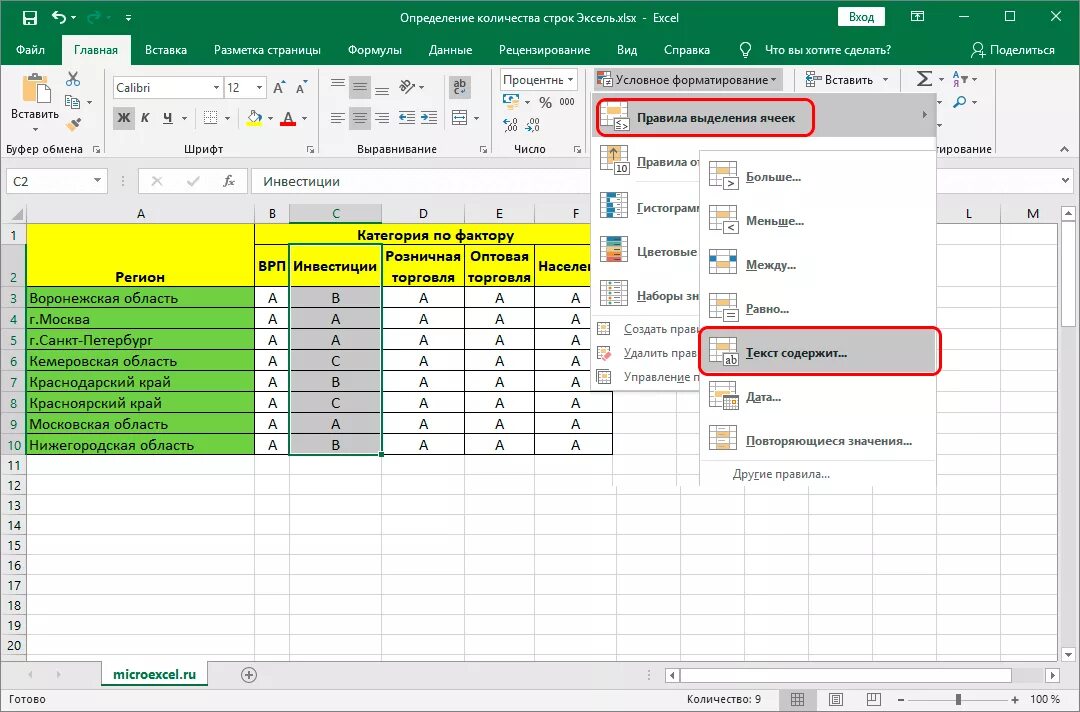Decrease the decimal places
This screenshot has width=1080, height=712.
(532, 125)
